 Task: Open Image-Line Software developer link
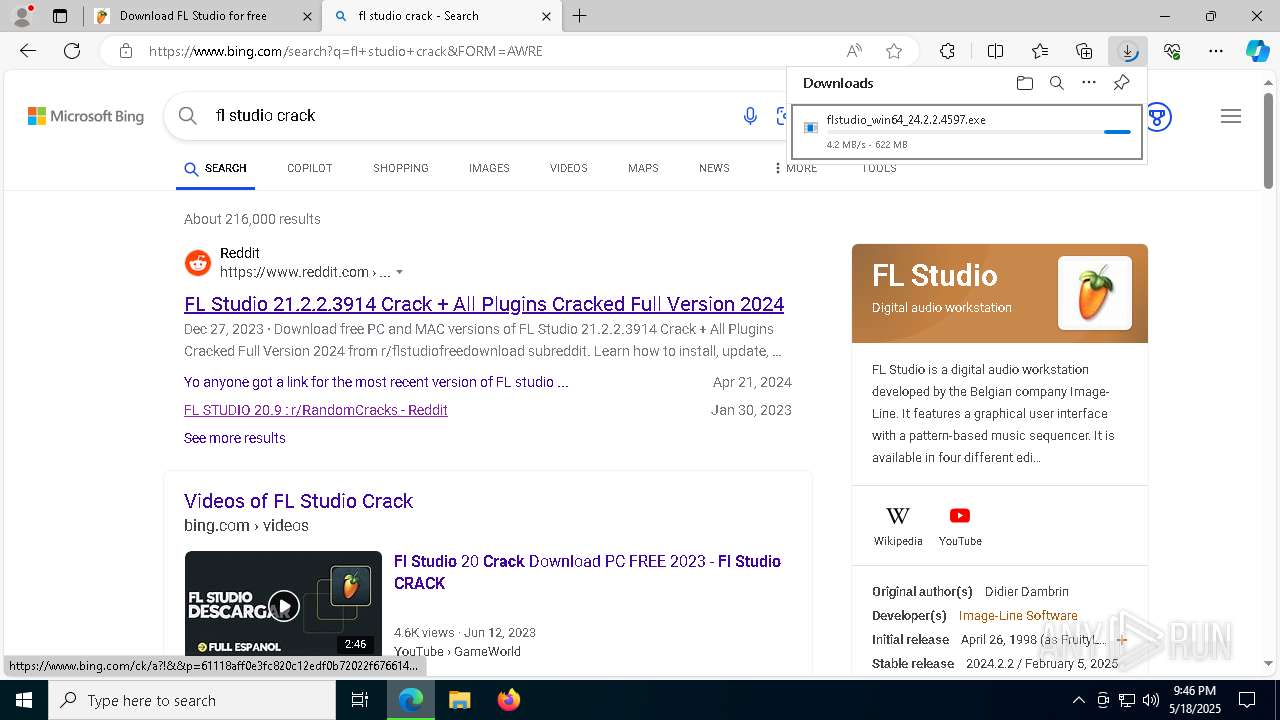tap(1018, 616)
